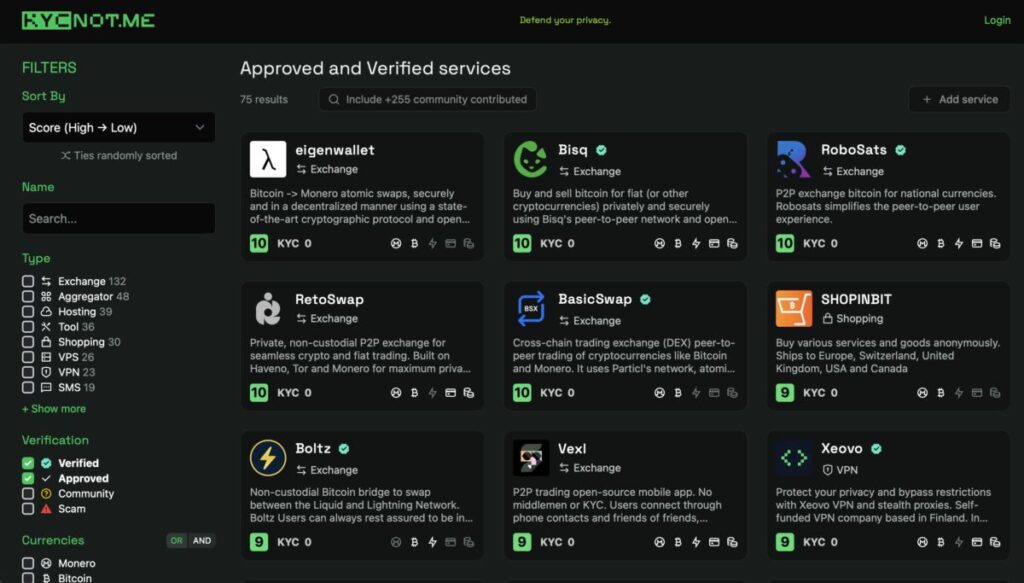The width and height of the screenshot is (1024, 583).
Task: Tick the Monero currency checkbox
Action: pyautogui.click(x=28, y=564)
